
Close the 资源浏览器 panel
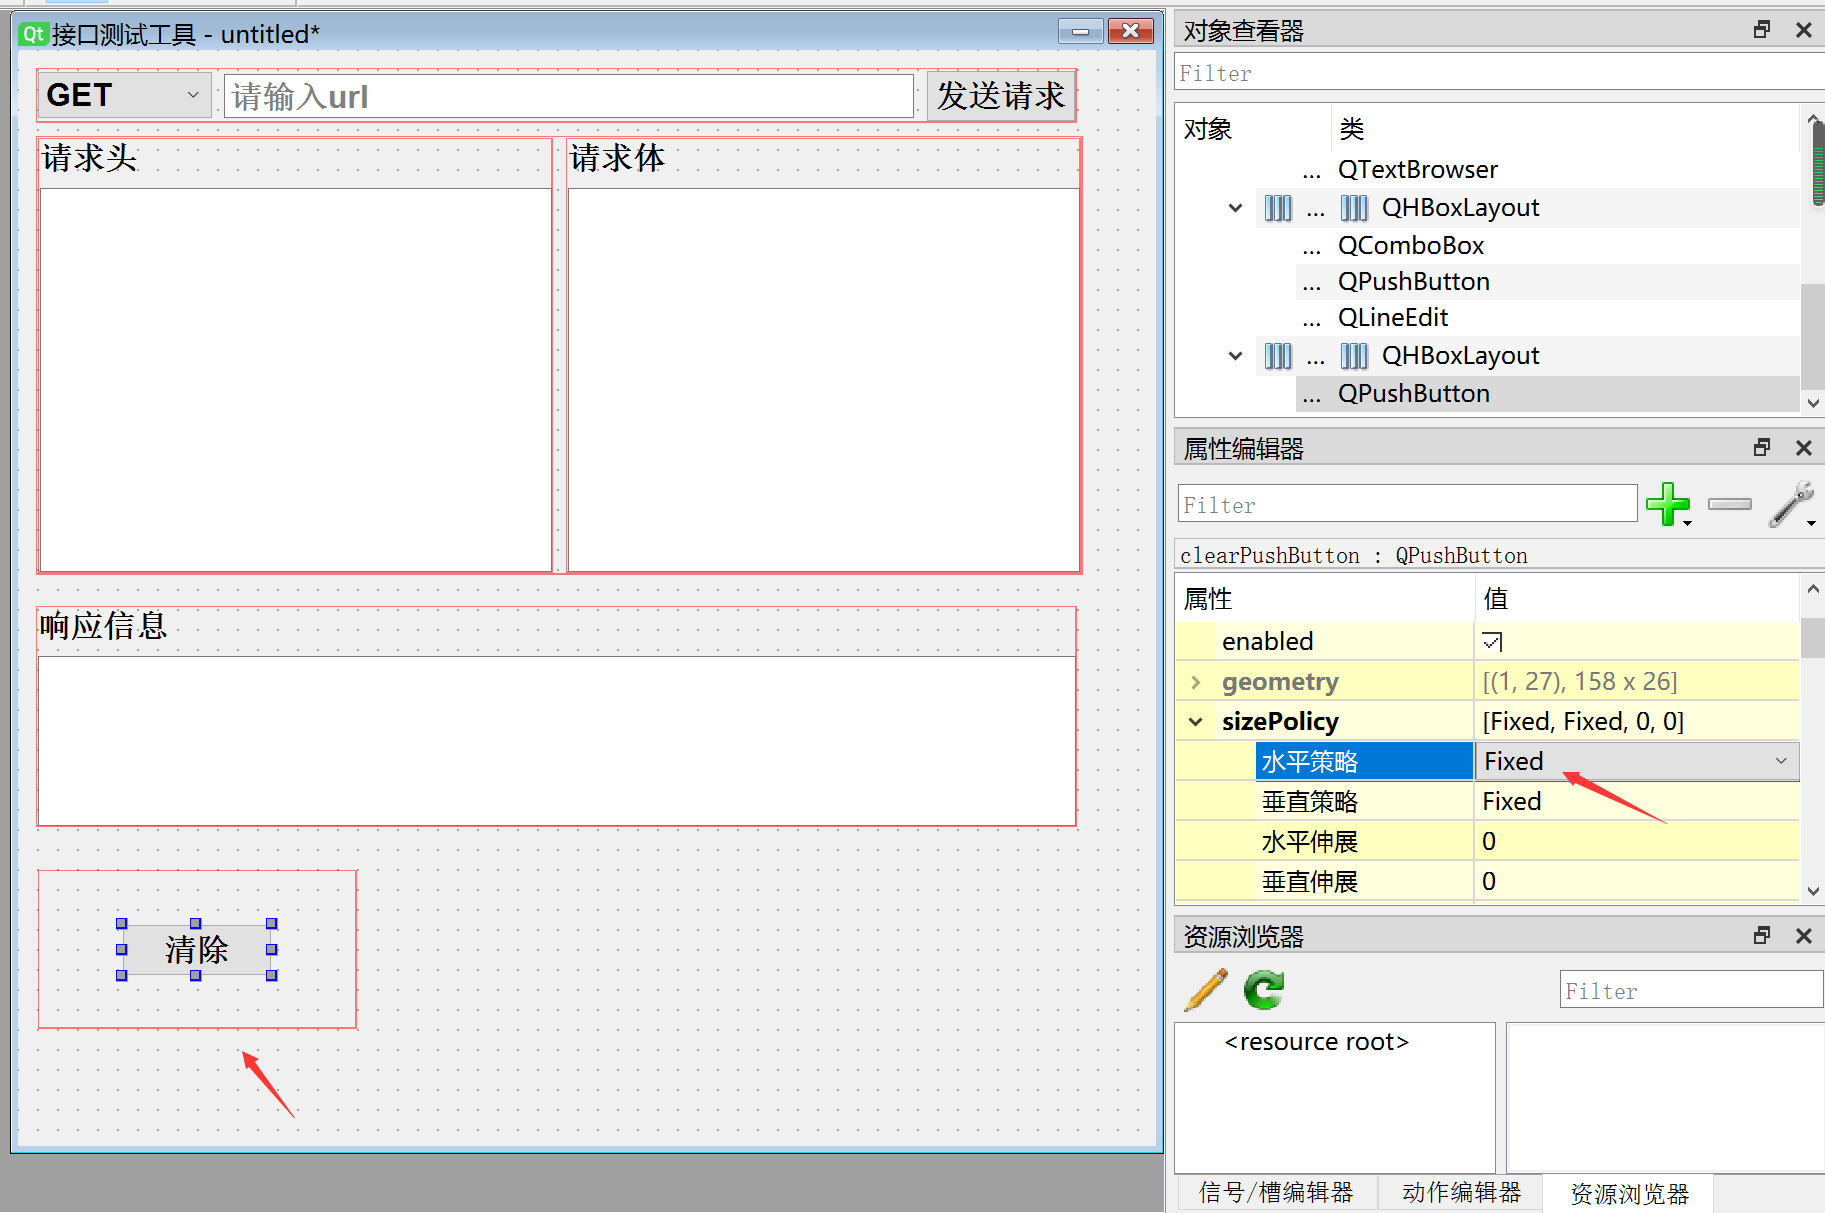[x=1804, y=936]
